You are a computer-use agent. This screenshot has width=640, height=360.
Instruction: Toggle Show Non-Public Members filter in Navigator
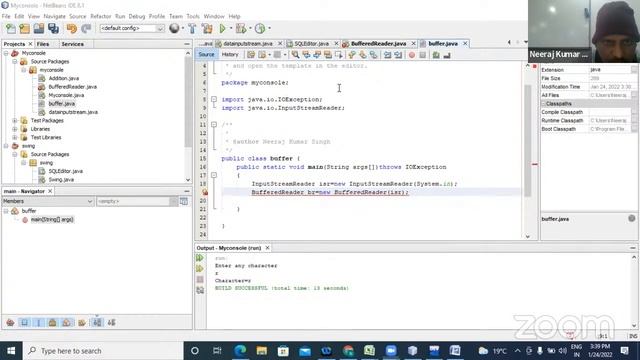pyautogui.click(x=52, y=322)
